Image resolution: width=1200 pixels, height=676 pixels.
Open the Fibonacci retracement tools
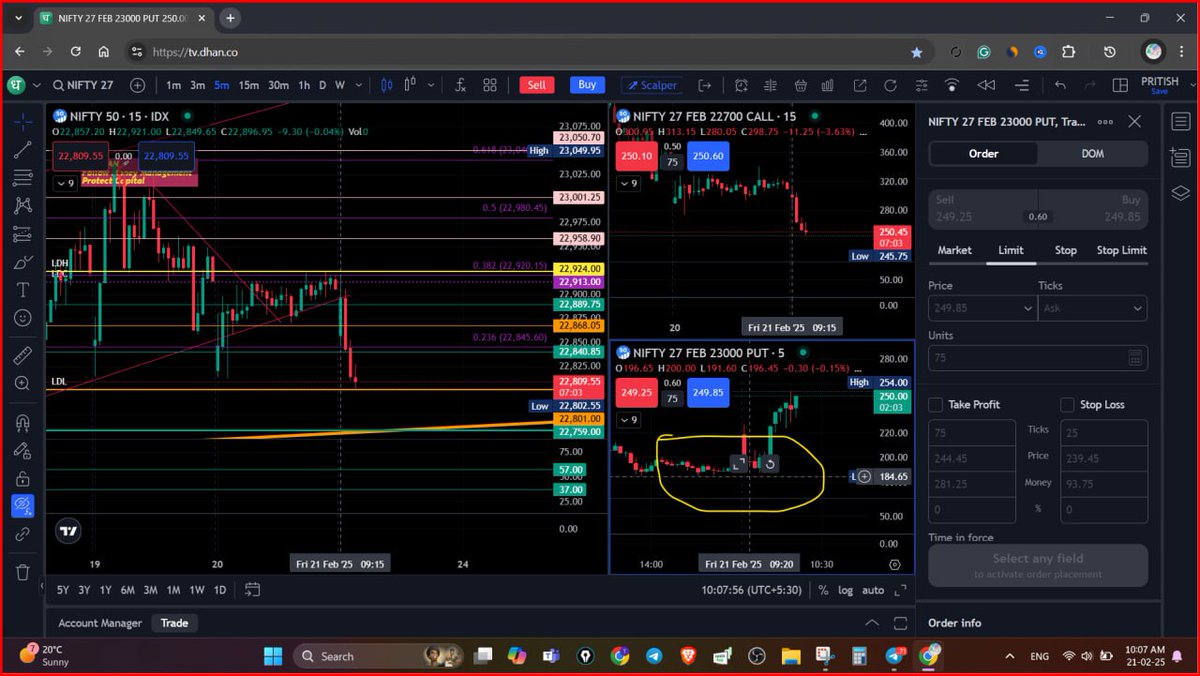tap(22, 178)
